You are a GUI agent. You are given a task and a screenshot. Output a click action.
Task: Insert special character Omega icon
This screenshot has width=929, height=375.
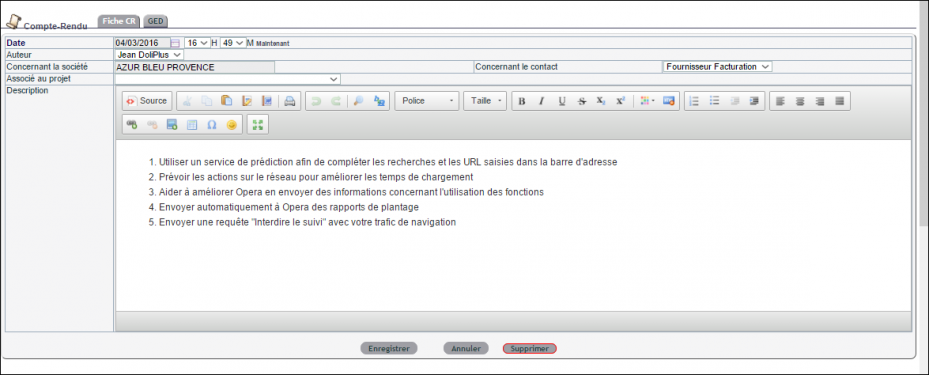(212, 125)
